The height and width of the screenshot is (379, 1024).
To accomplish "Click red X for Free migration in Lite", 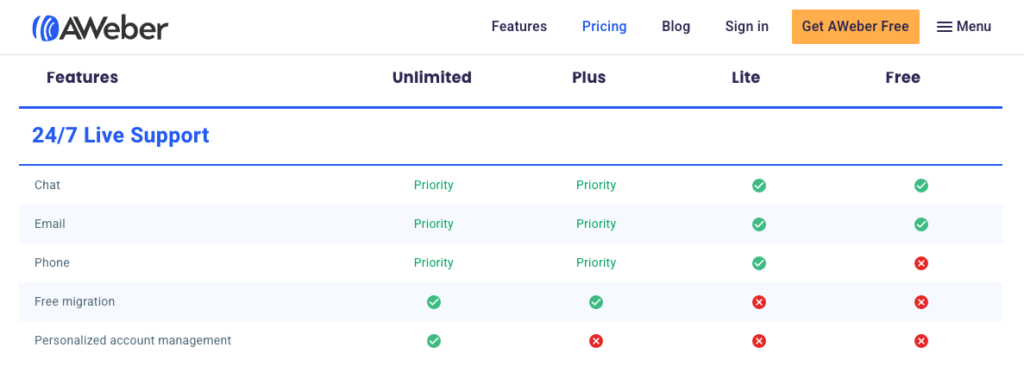I will point(758,302).
